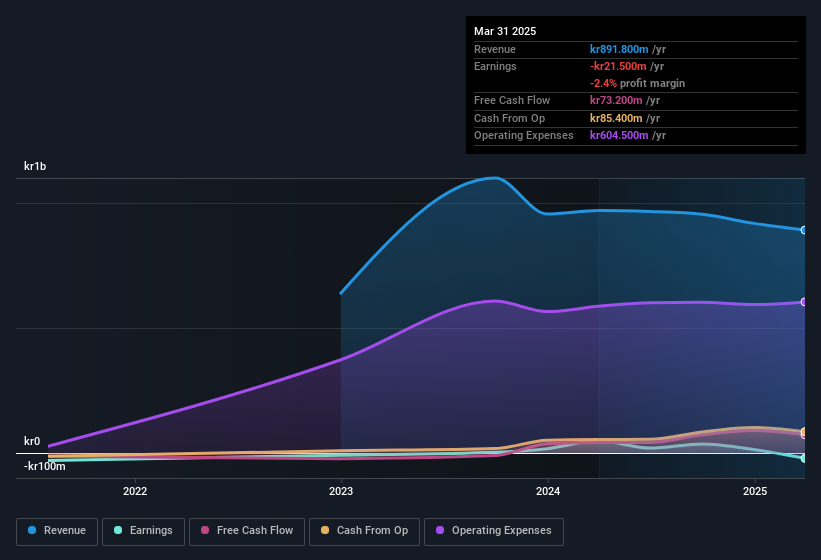
Task: Toggle the Operating Expenses legend series
Action: tap(494, 532)
